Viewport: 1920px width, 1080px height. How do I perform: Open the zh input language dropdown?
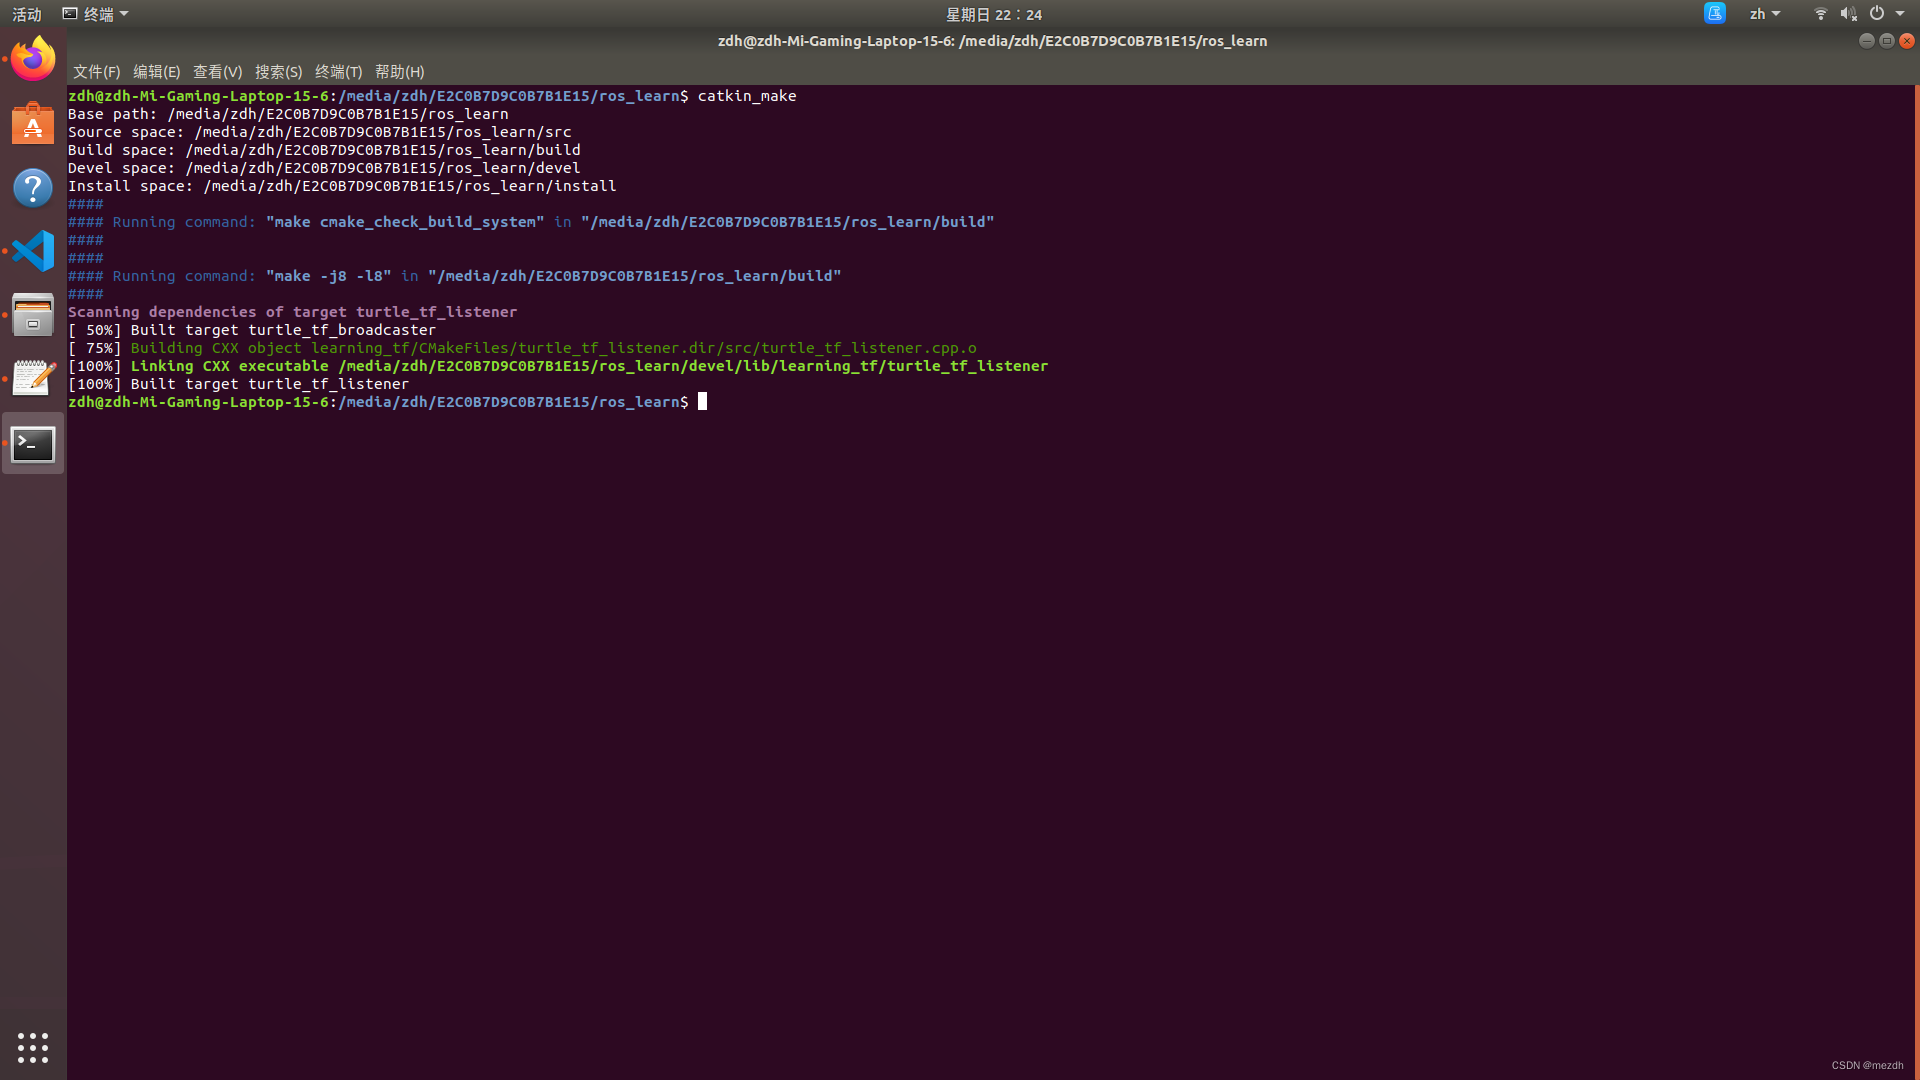(1765, 14)
